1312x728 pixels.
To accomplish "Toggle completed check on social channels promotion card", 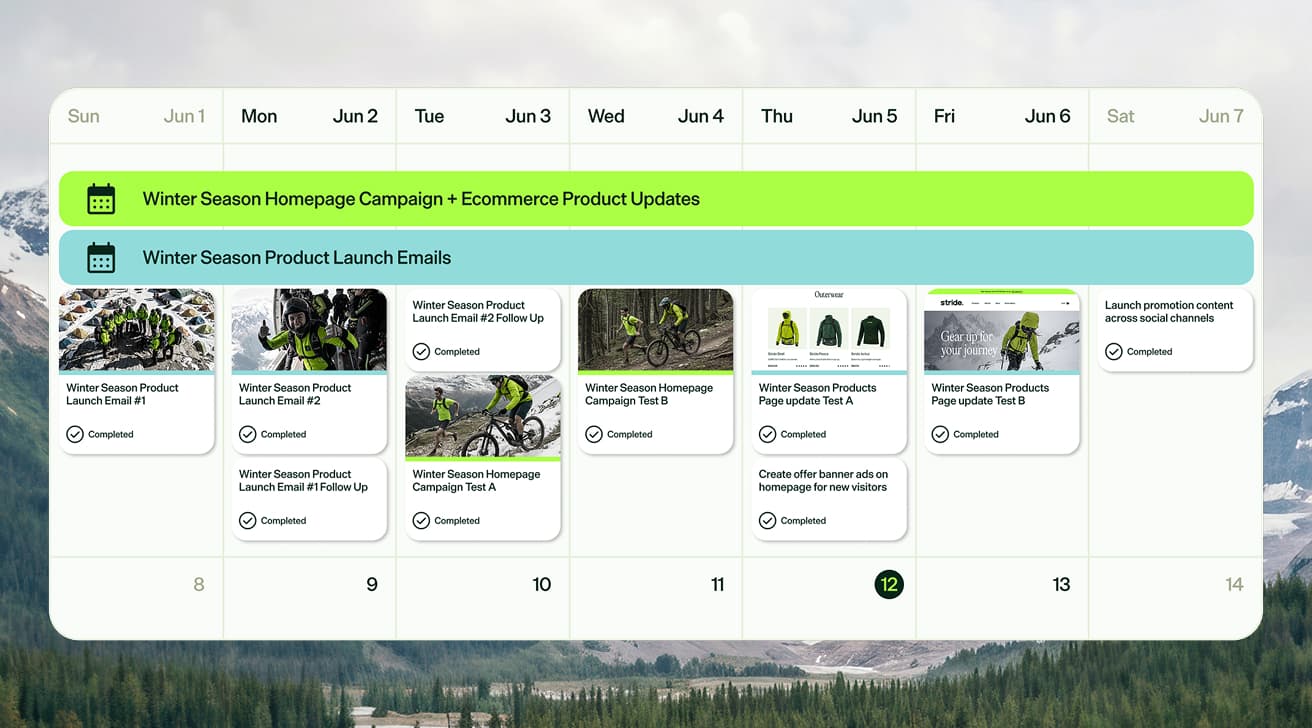I will 1113,352.
